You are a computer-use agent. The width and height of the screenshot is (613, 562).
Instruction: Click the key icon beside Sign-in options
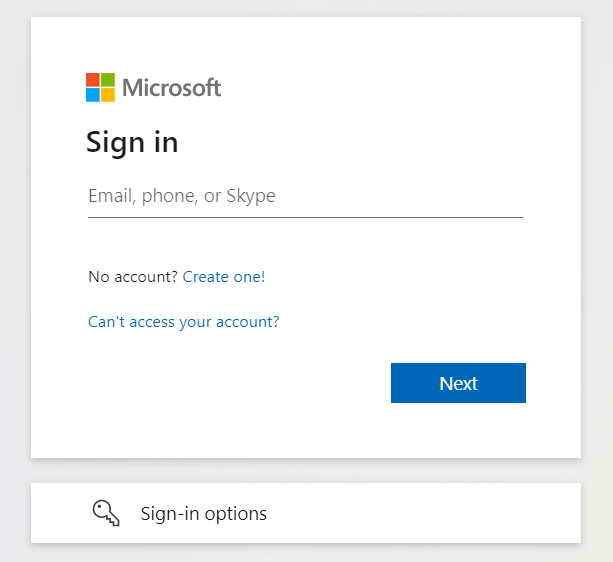pos(106,513)
